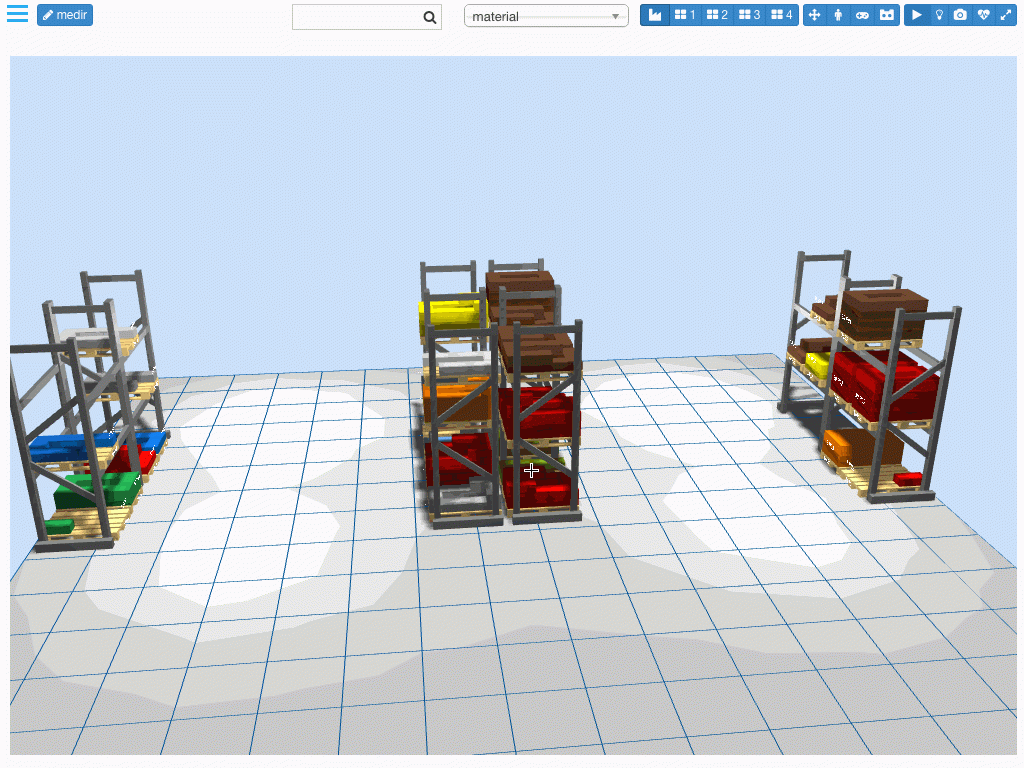Switch to camera view 3

click(749, 14)
